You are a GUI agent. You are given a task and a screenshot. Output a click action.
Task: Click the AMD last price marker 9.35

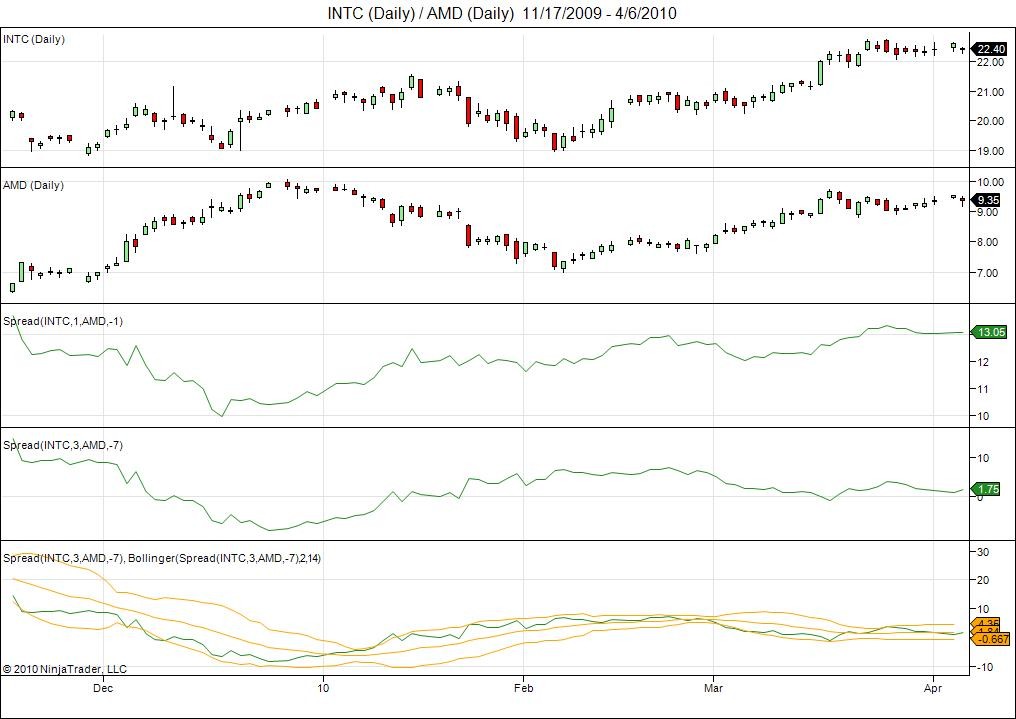(x=987, y=201)
